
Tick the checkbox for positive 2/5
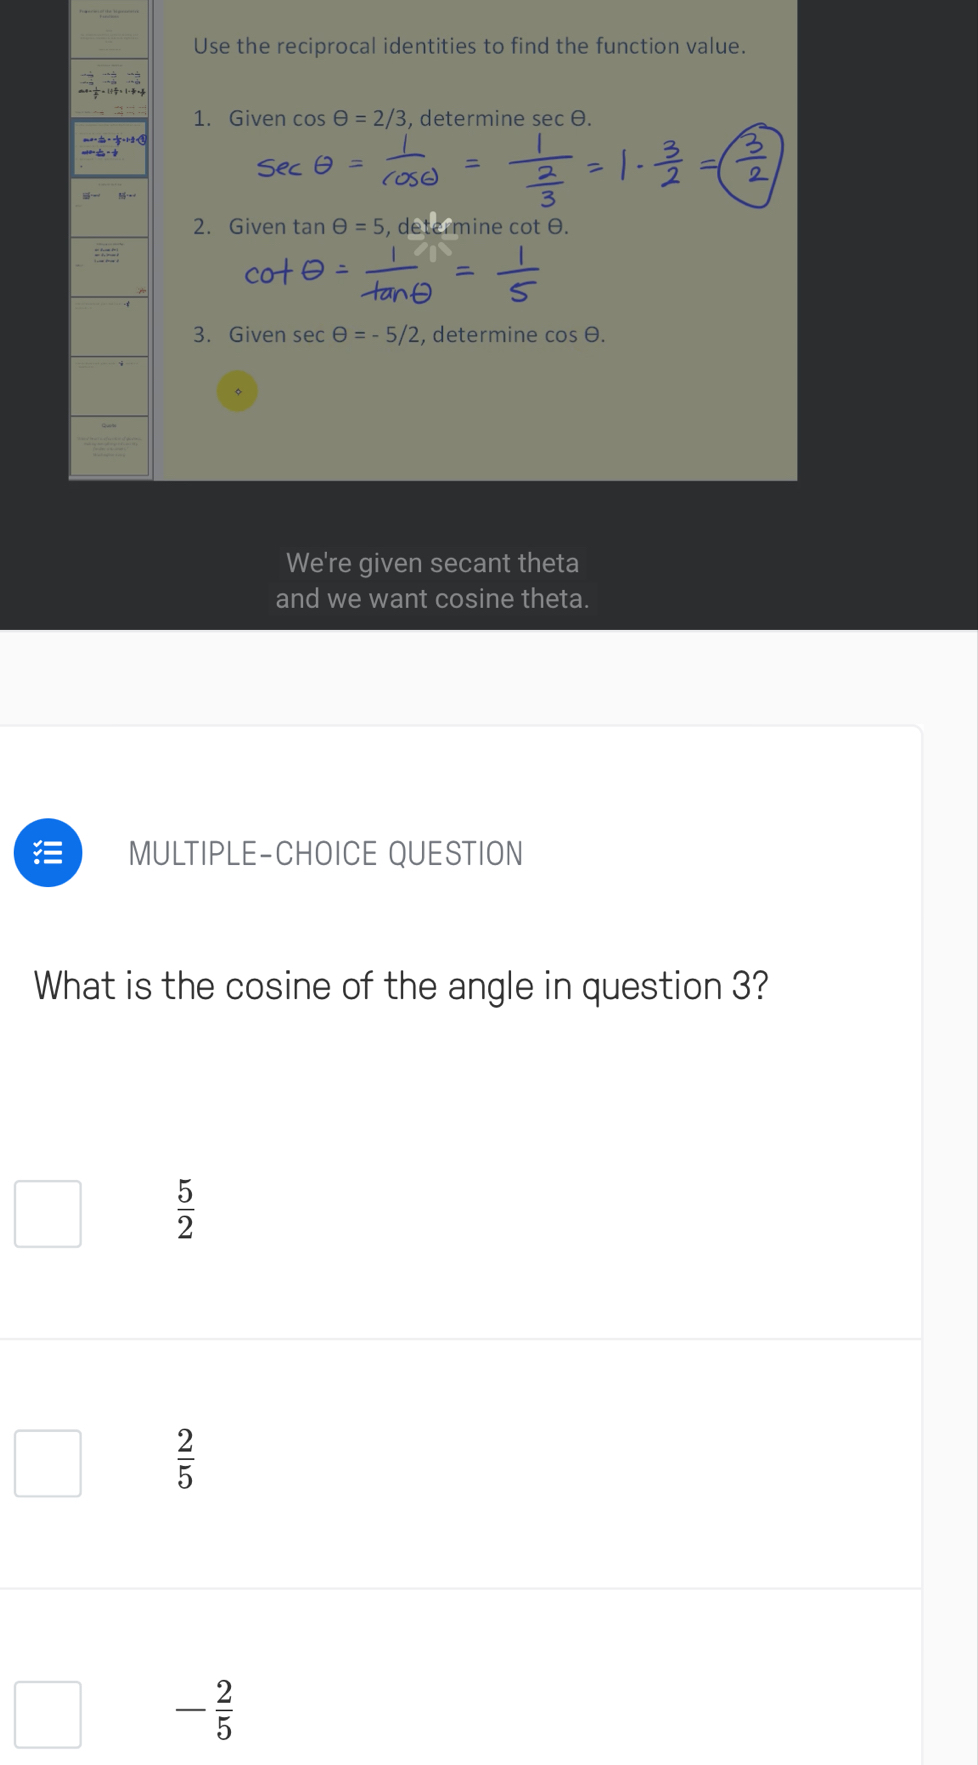point(48,1463)
